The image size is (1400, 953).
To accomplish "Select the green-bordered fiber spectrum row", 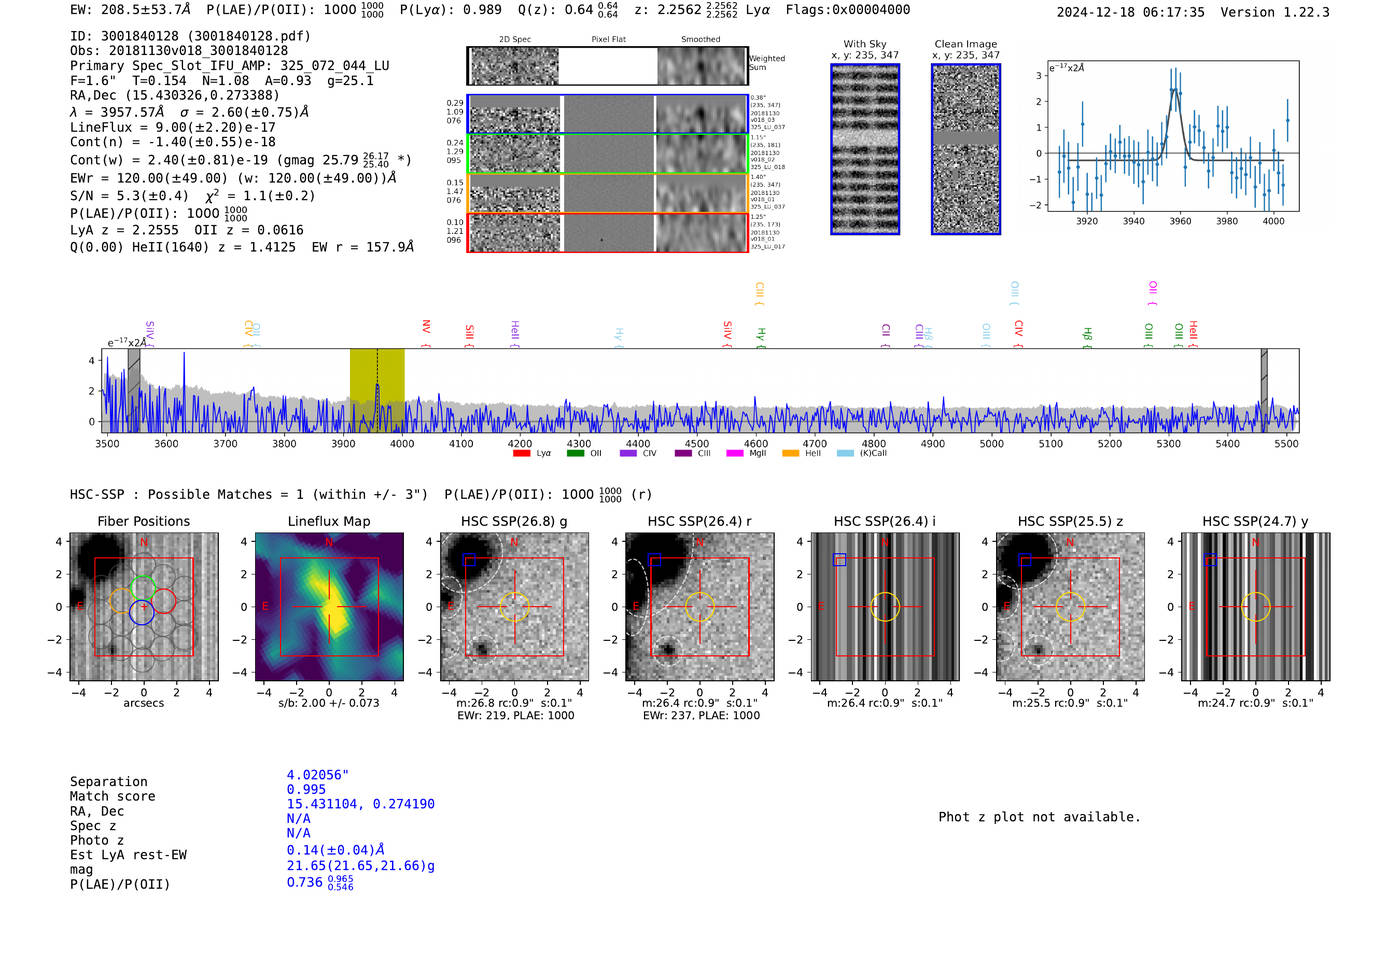I will coord(608,154).
